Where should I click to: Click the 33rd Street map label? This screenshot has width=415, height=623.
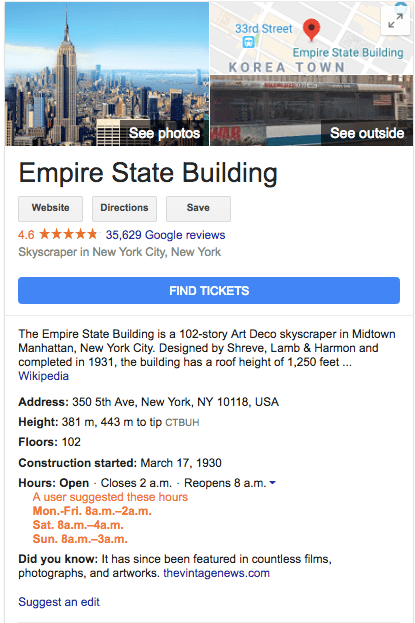pos(264,29)
